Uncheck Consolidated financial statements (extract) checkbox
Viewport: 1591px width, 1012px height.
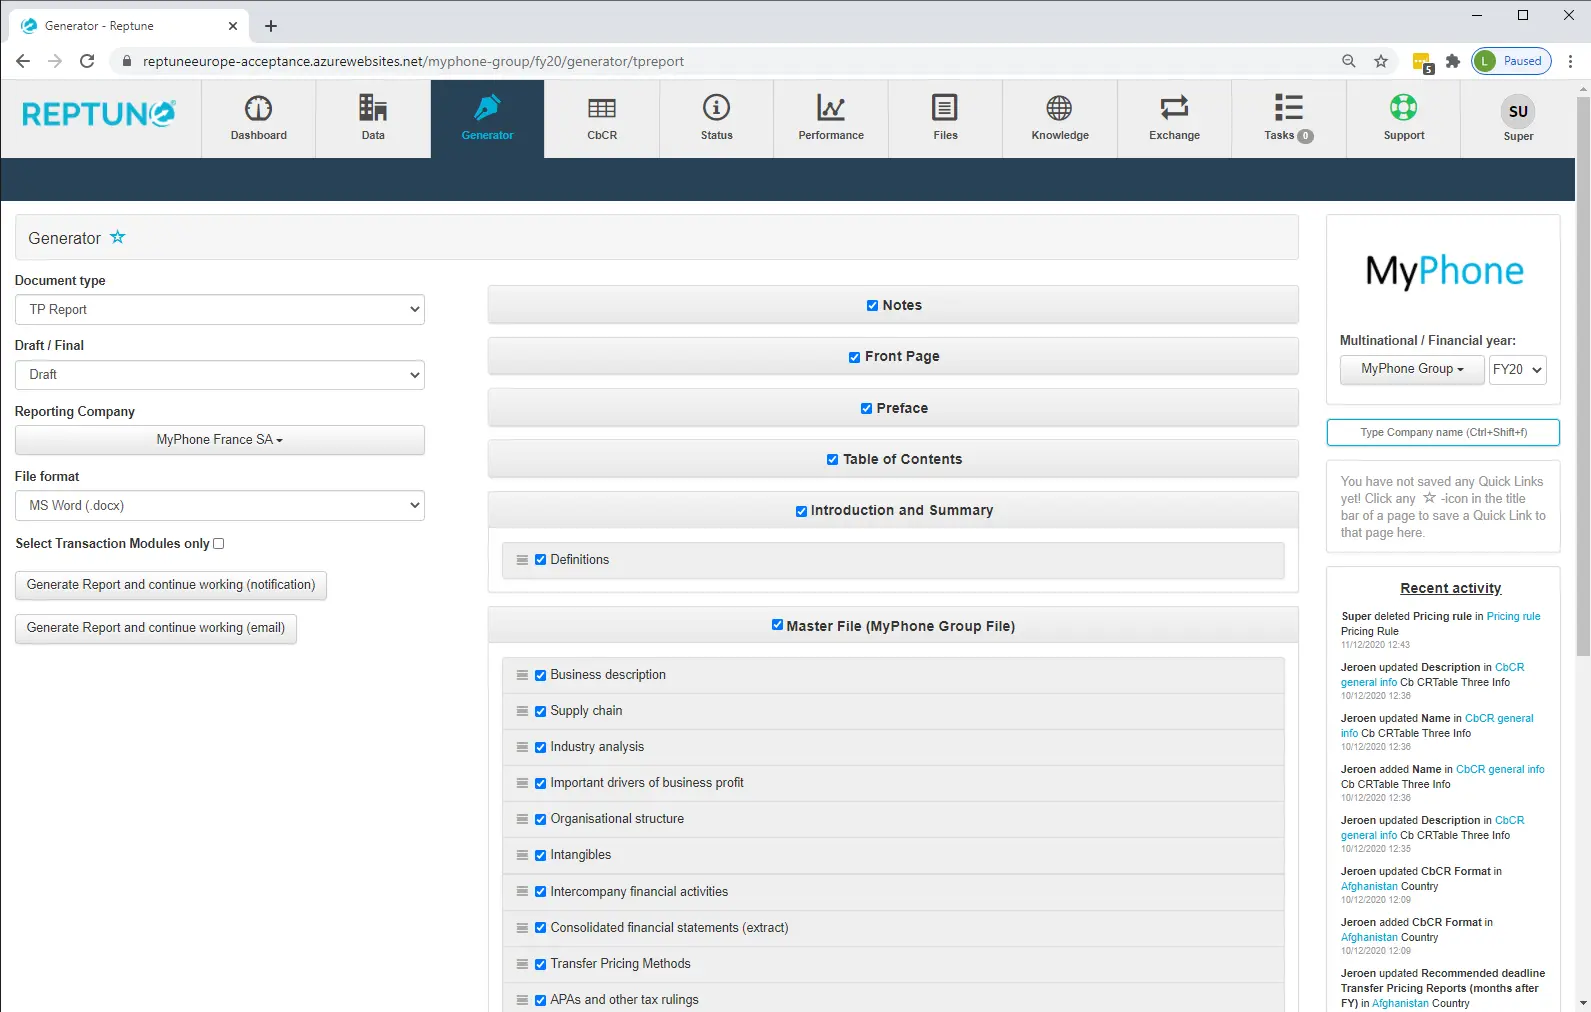[540, 928]
